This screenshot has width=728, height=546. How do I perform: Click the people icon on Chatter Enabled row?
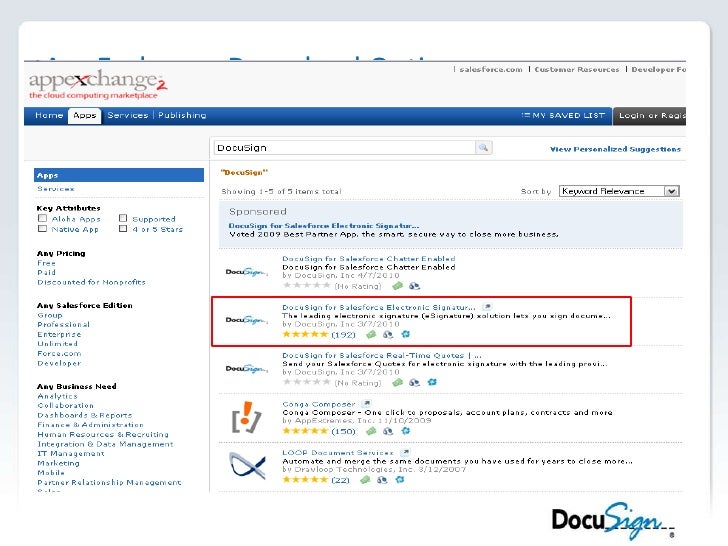(x=414, y=286)
